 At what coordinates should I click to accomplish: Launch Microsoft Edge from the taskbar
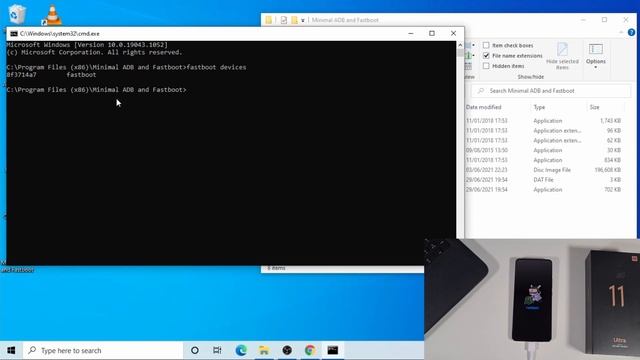coord(241,350)
